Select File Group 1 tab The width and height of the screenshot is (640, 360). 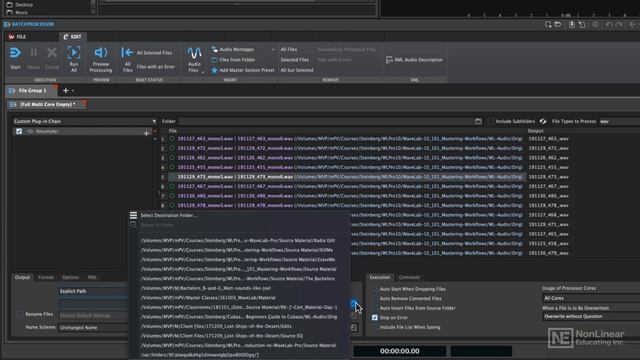31,91
